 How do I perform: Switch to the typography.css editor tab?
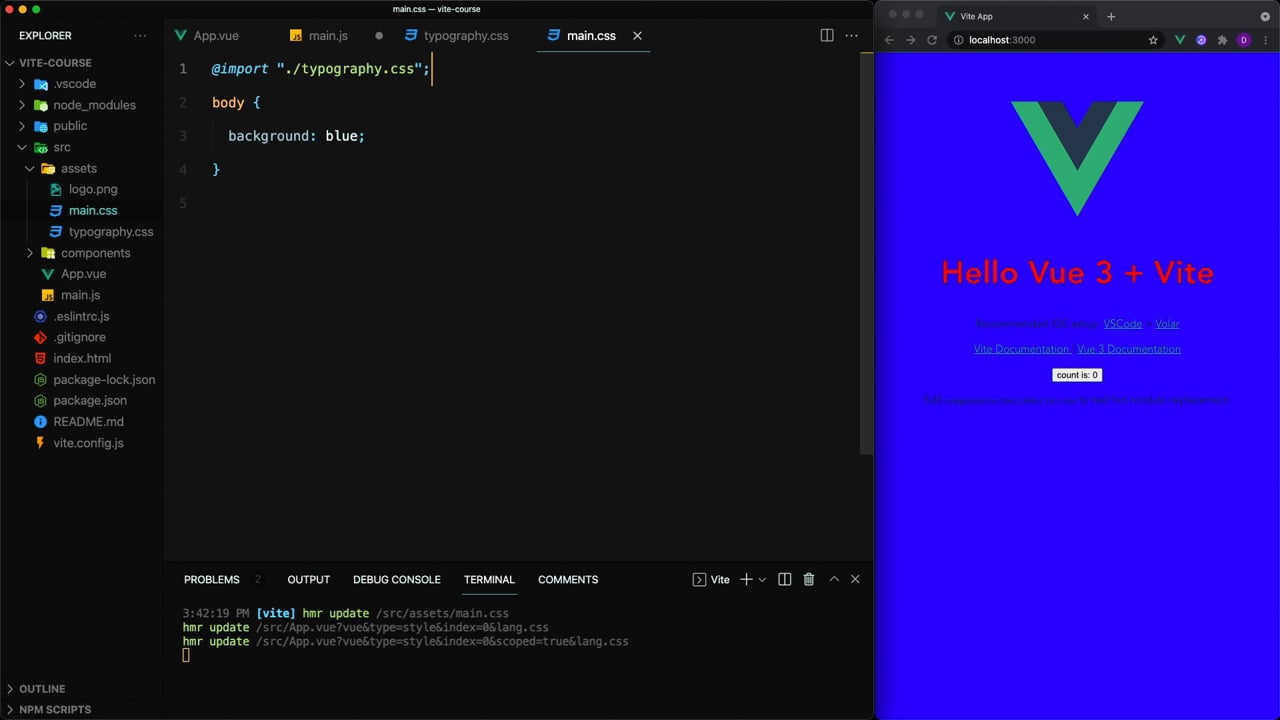pos(465,35)
